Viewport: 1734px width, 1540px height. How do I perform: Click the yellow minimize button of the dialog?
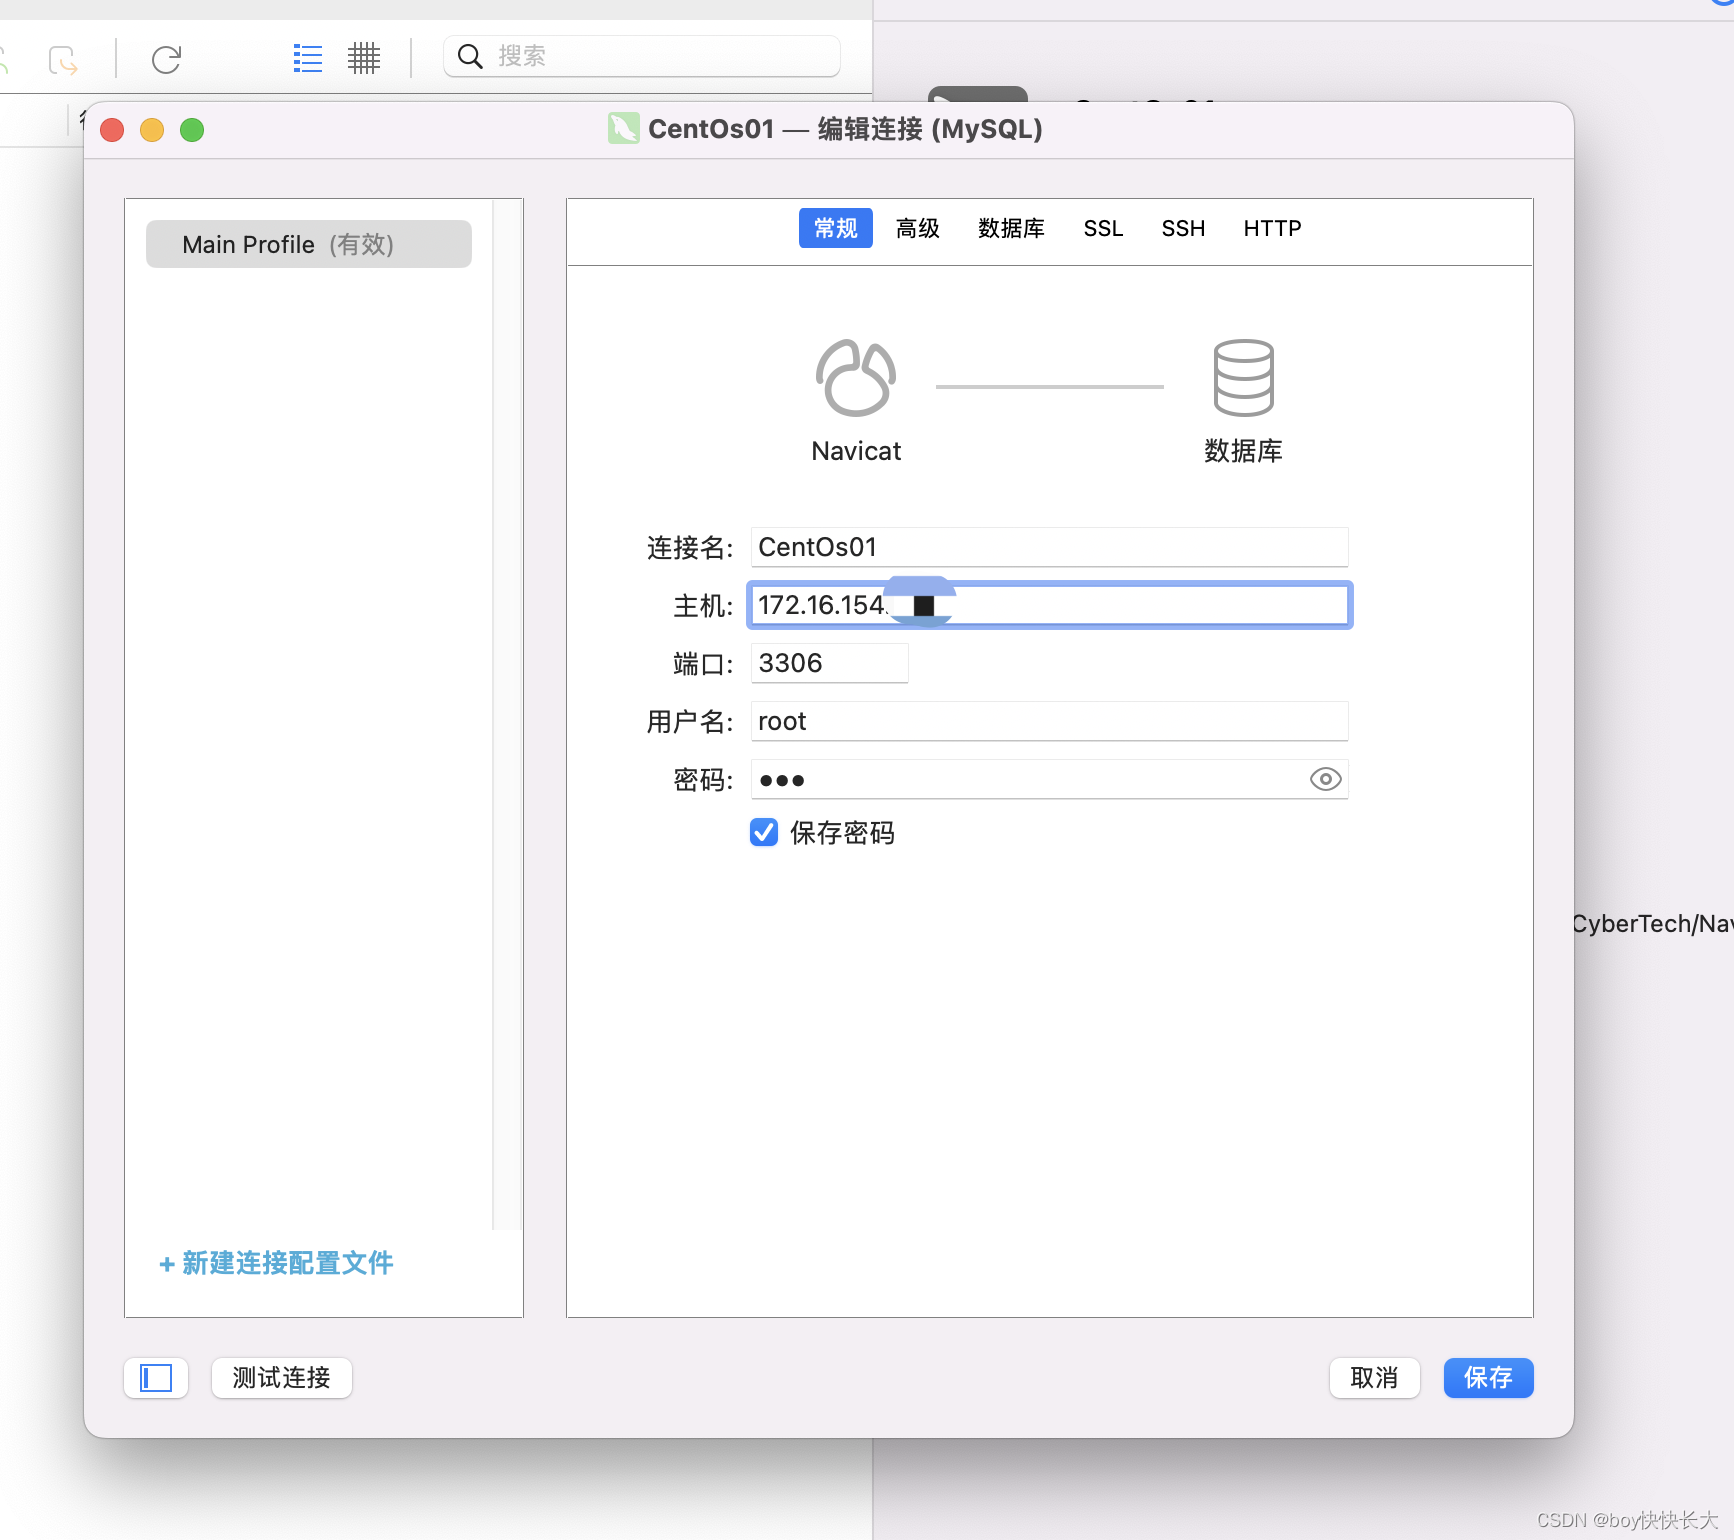[x=152, y=130]
